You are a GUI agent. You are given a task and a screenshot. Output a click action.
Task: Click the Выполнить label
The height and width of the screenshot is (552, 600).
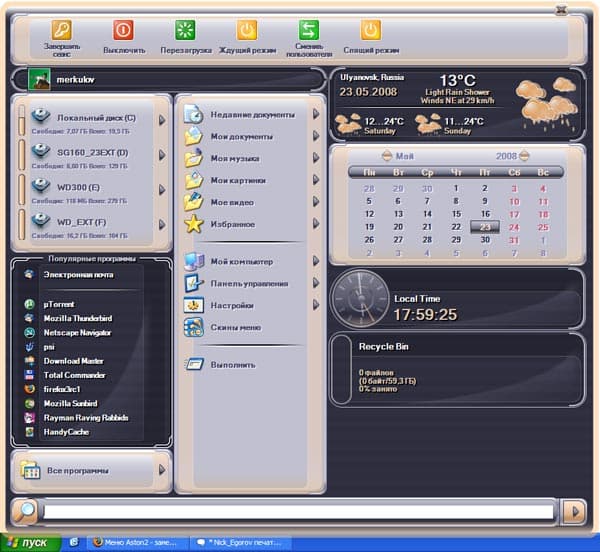coord(233,365)
